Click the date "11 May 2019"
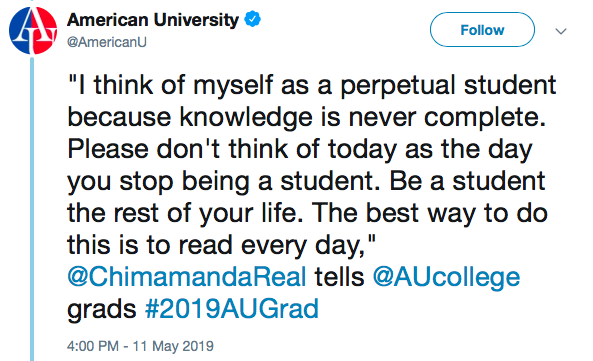 173,346
